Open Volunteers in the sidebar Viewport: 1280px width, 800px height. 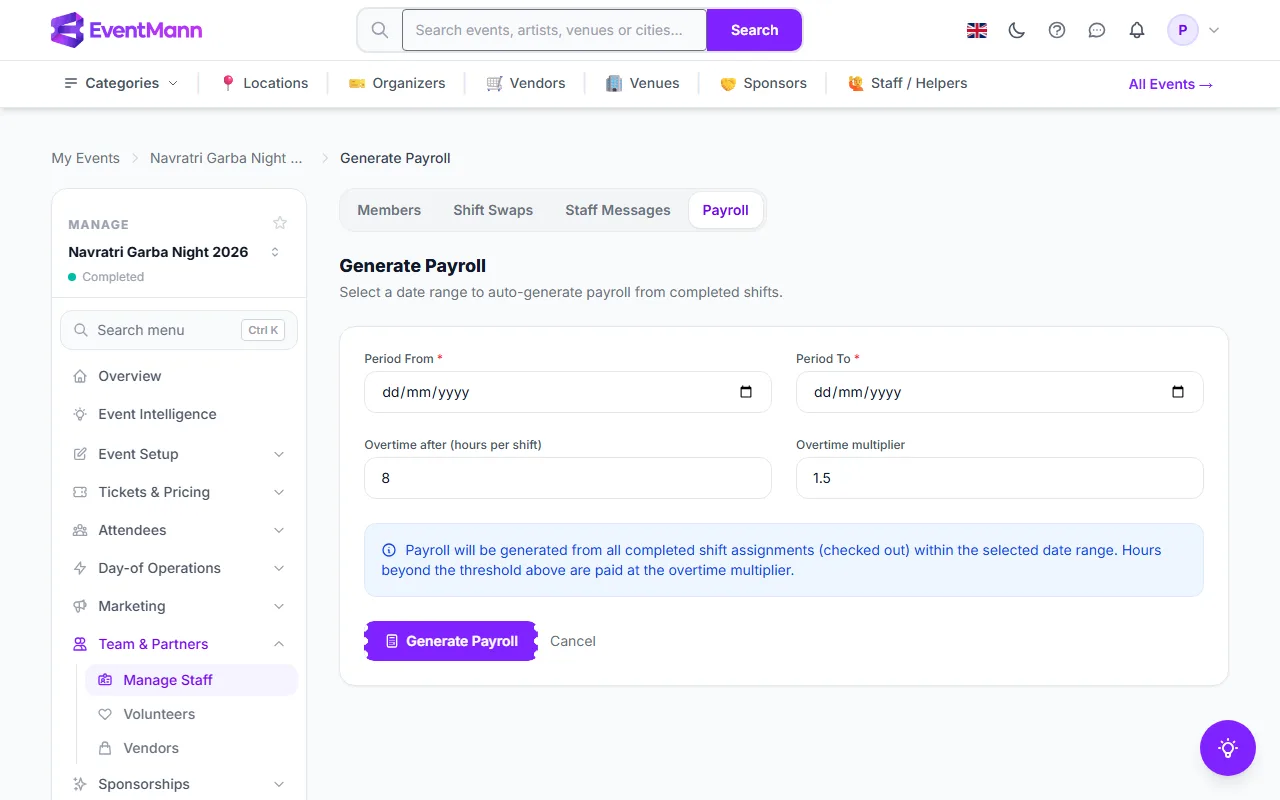point(191,714)
